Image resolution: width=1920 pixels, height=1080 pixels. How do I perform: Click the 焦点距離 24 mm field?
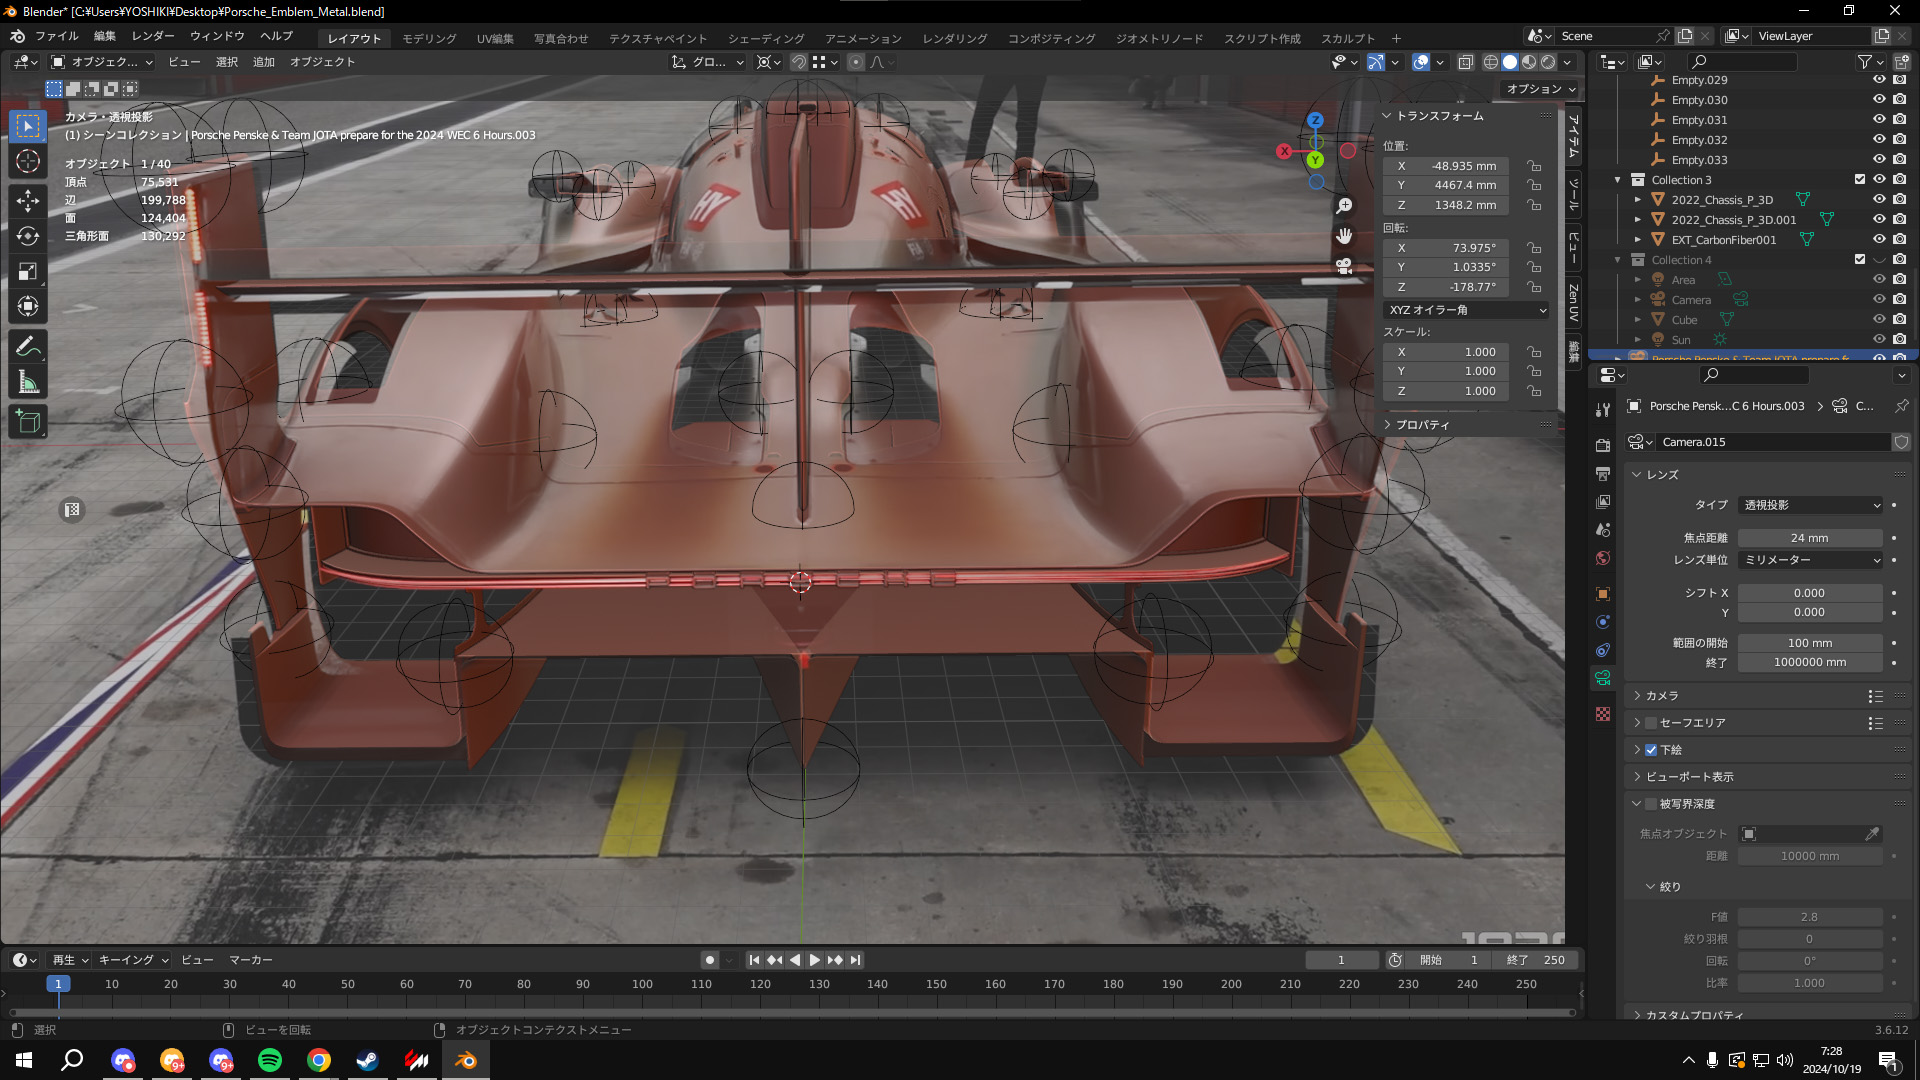point(1810,538)
